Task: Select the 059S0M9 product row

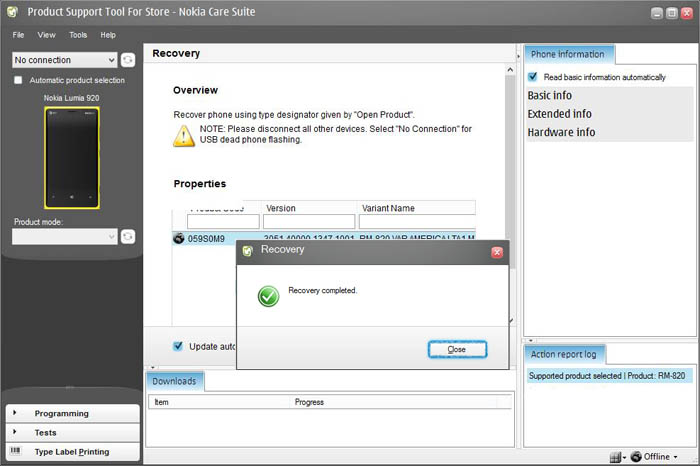Action: coord(324,238)
